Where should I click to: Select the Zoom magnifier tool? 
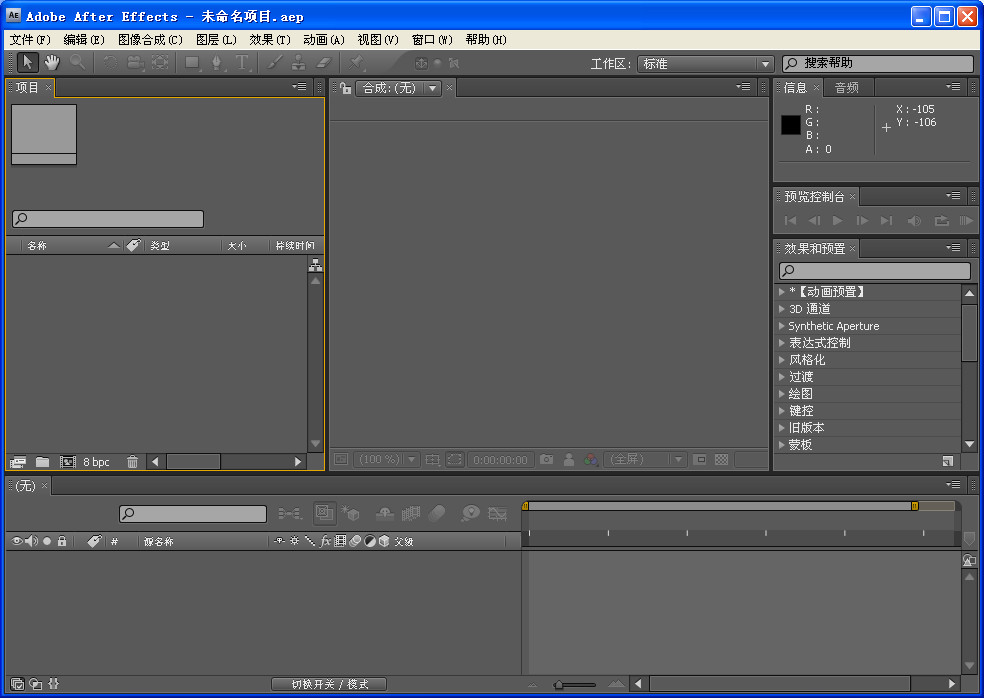point(77,63)
